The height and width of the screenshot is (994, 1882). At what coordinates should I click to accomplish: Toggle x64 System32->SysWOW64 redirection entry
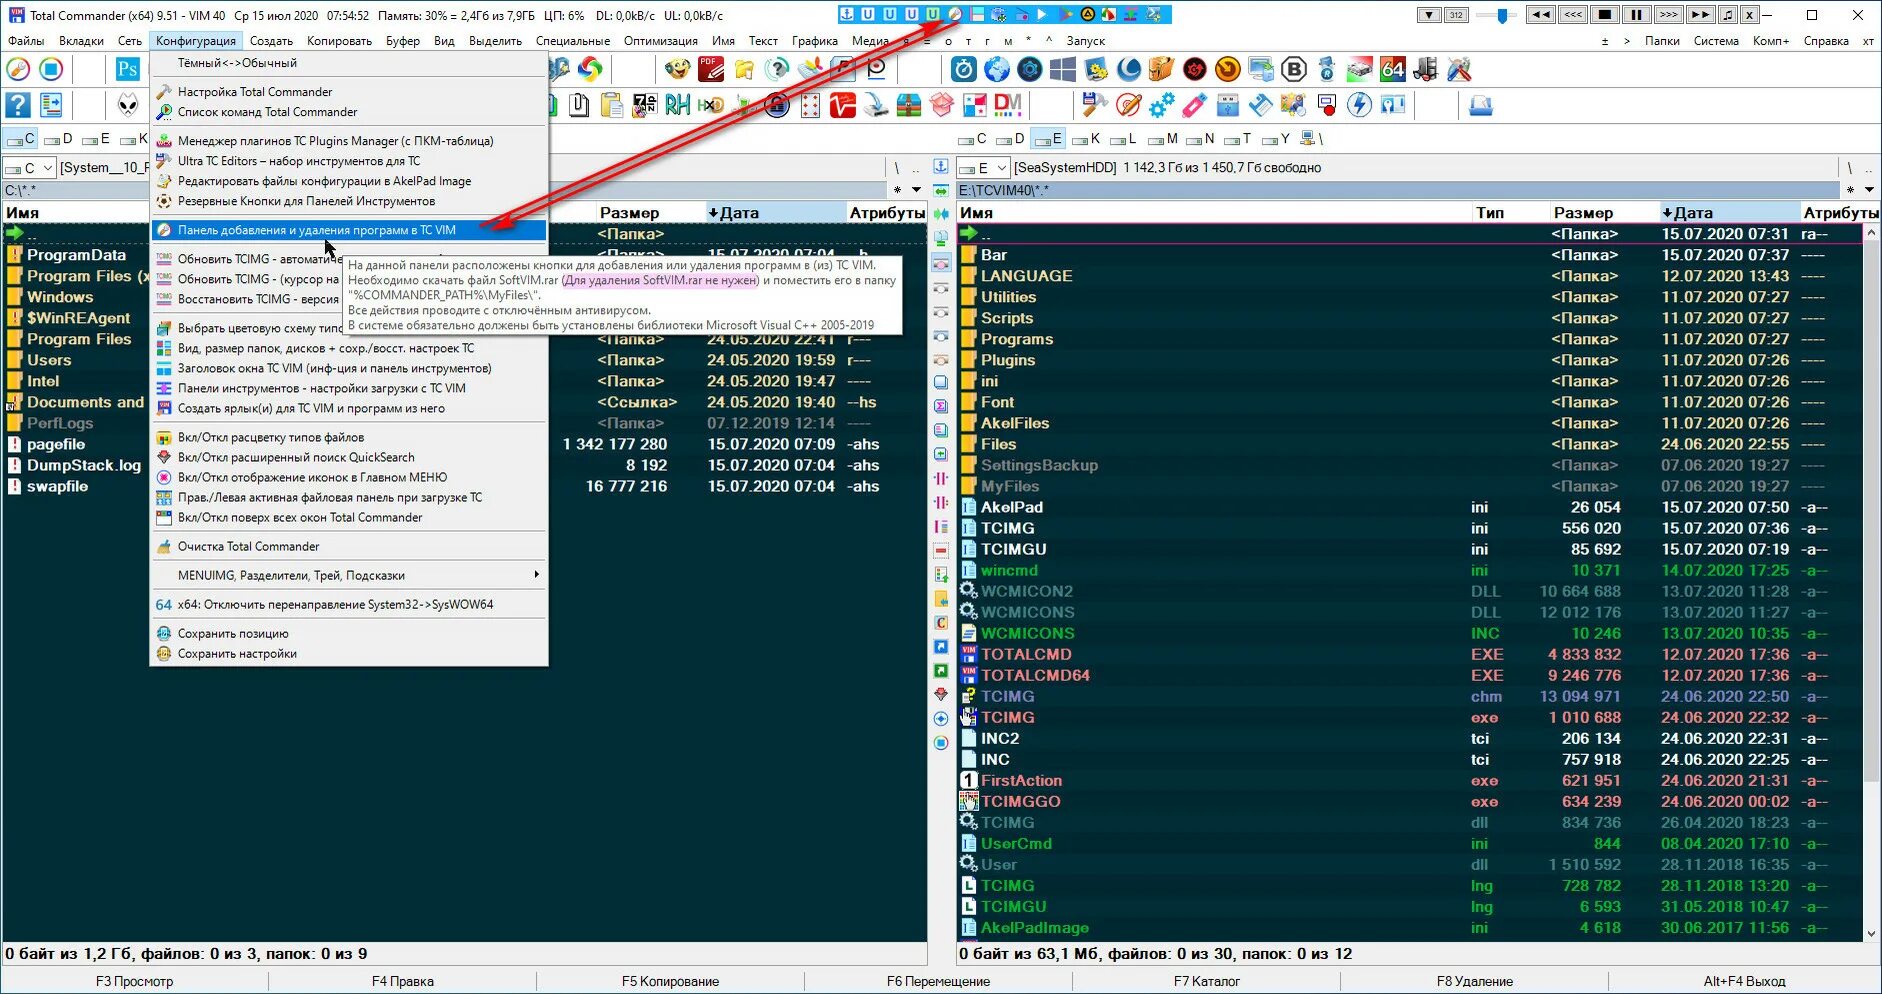349,604
